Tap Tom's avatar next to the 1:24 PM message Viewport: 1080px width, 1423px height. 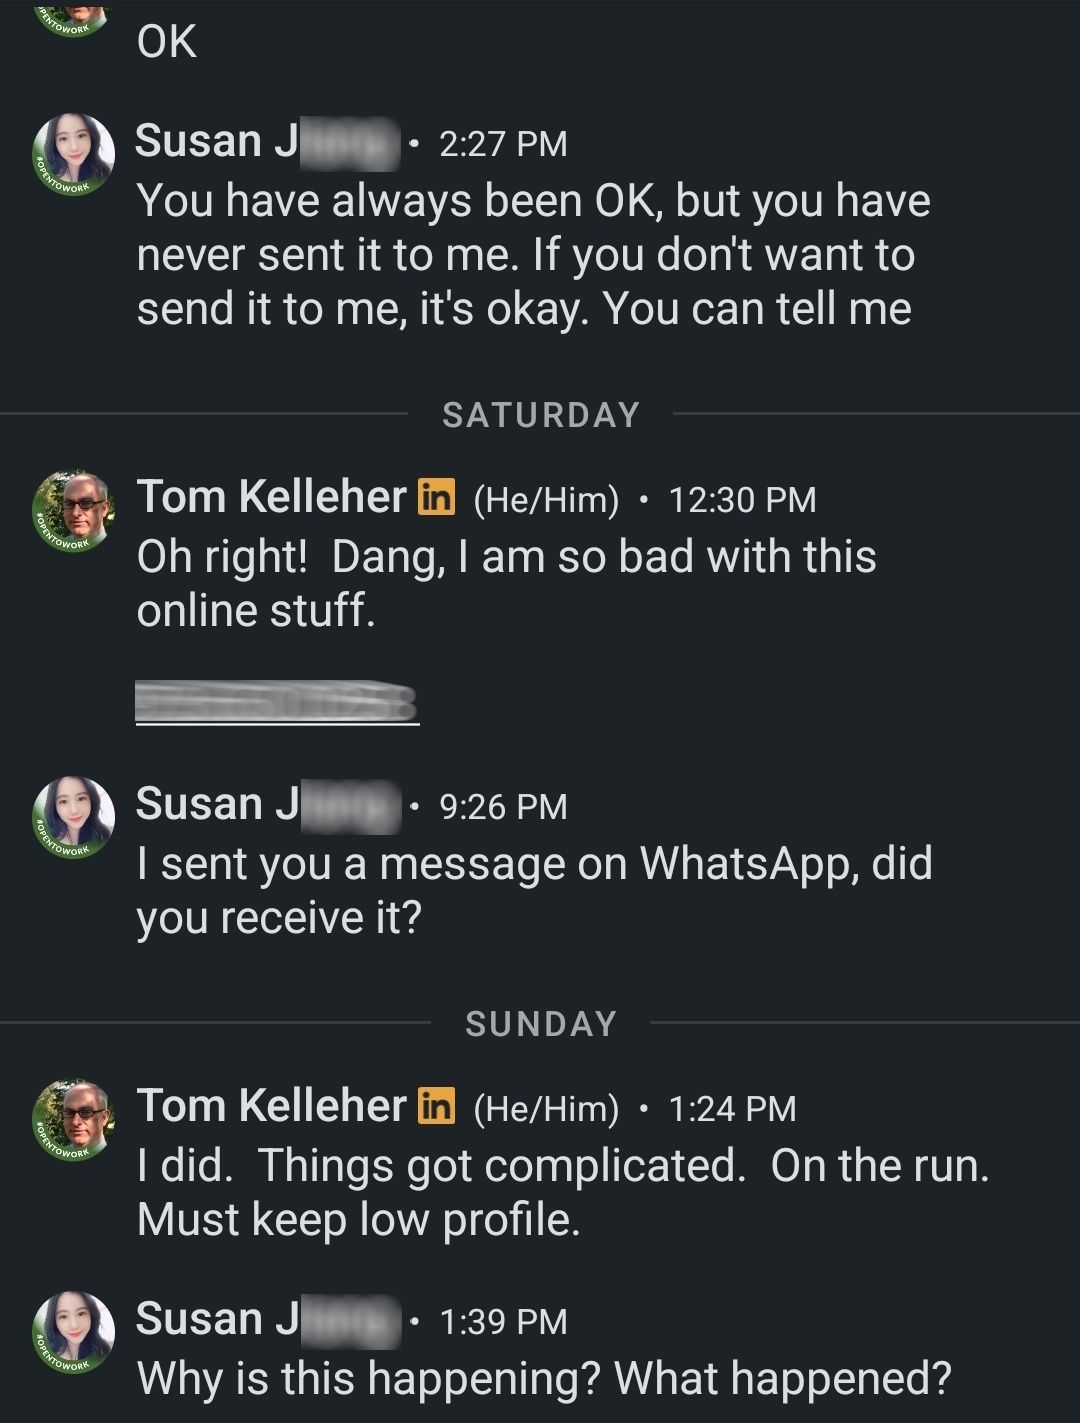pyautogui.click(x=74, y=1120)
